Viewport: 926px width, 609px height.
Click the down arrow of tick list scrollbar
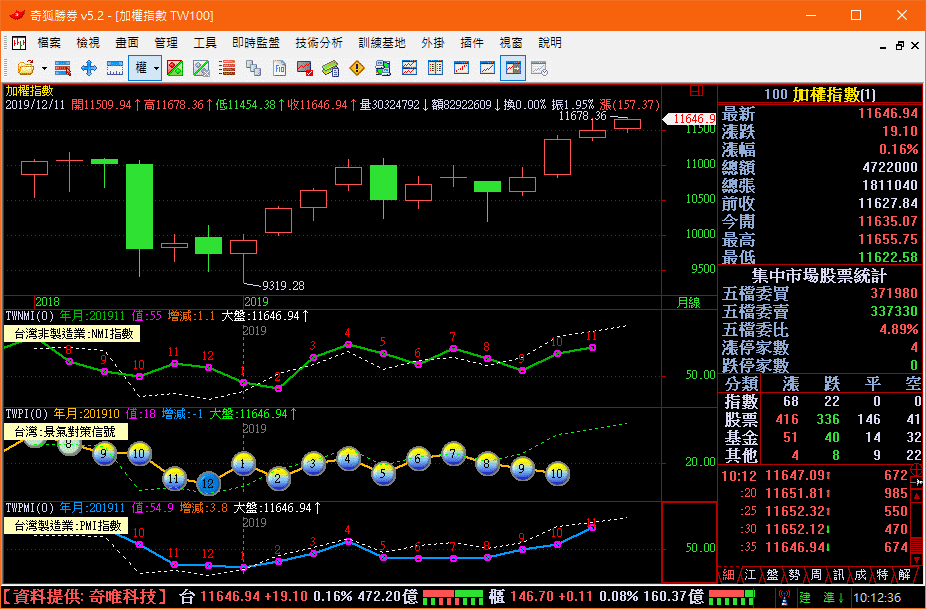tap(917, 558)
